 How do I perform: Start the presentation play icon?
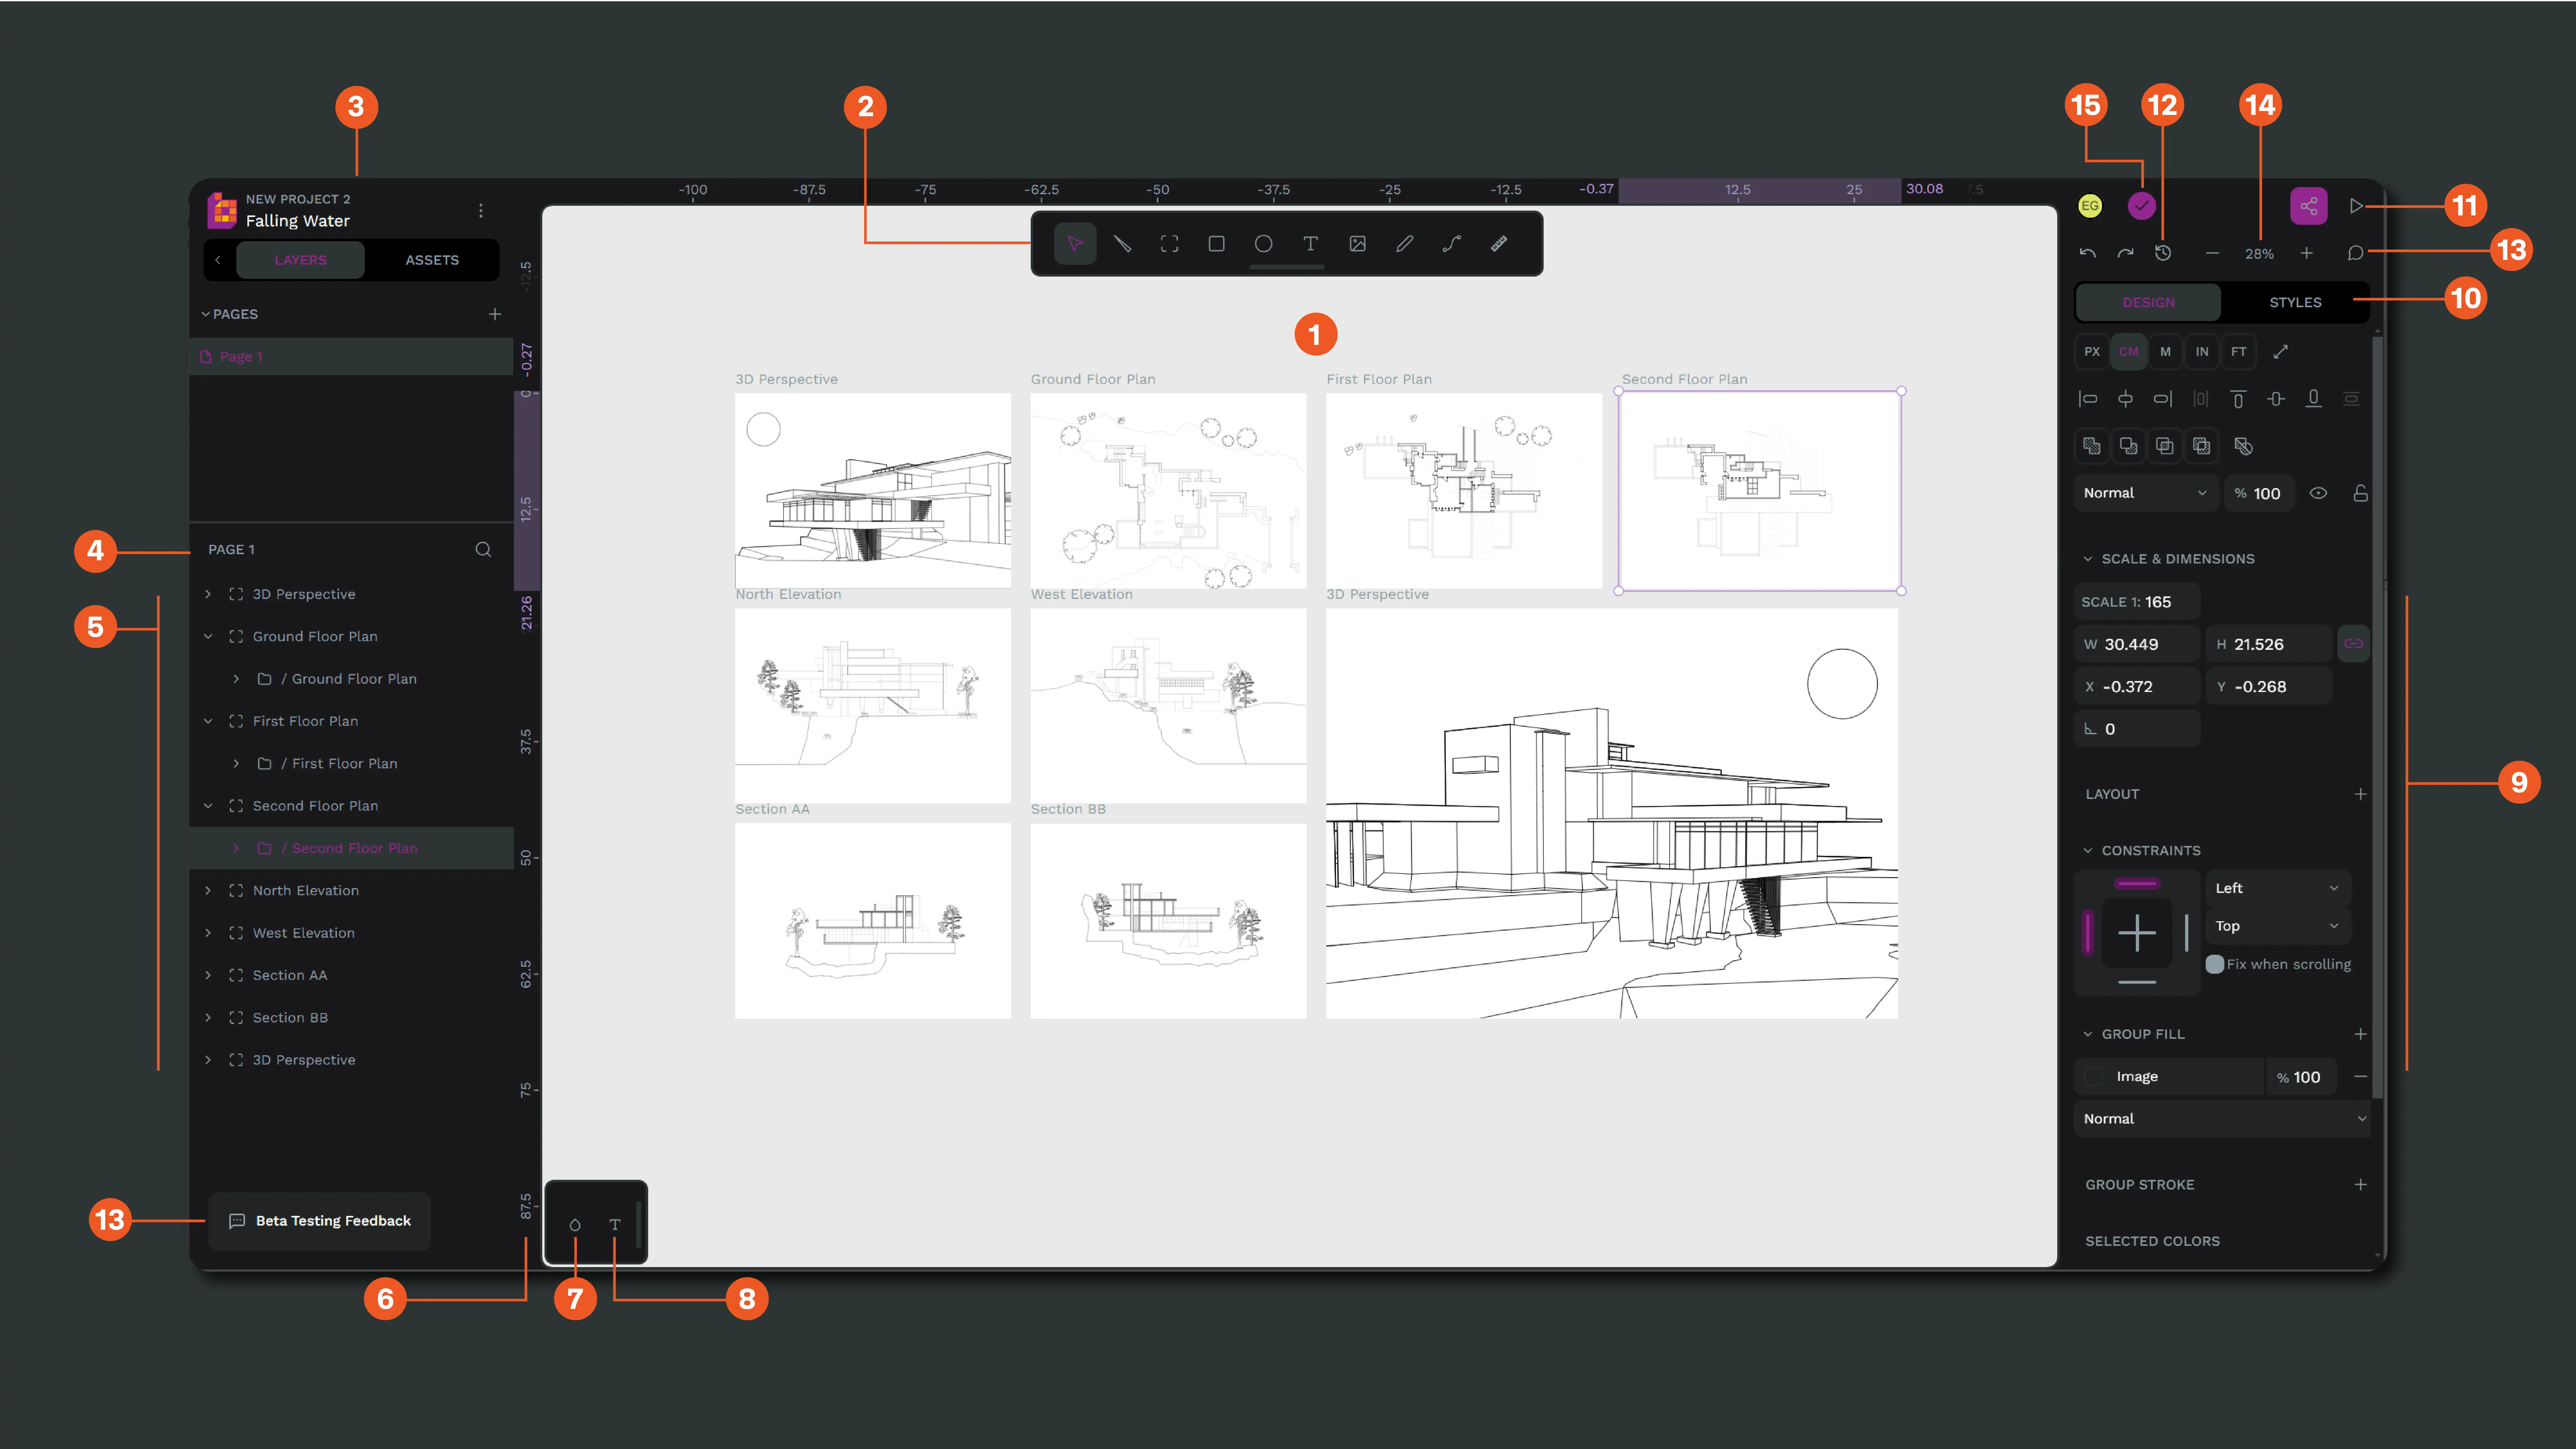coord(2356,206)
